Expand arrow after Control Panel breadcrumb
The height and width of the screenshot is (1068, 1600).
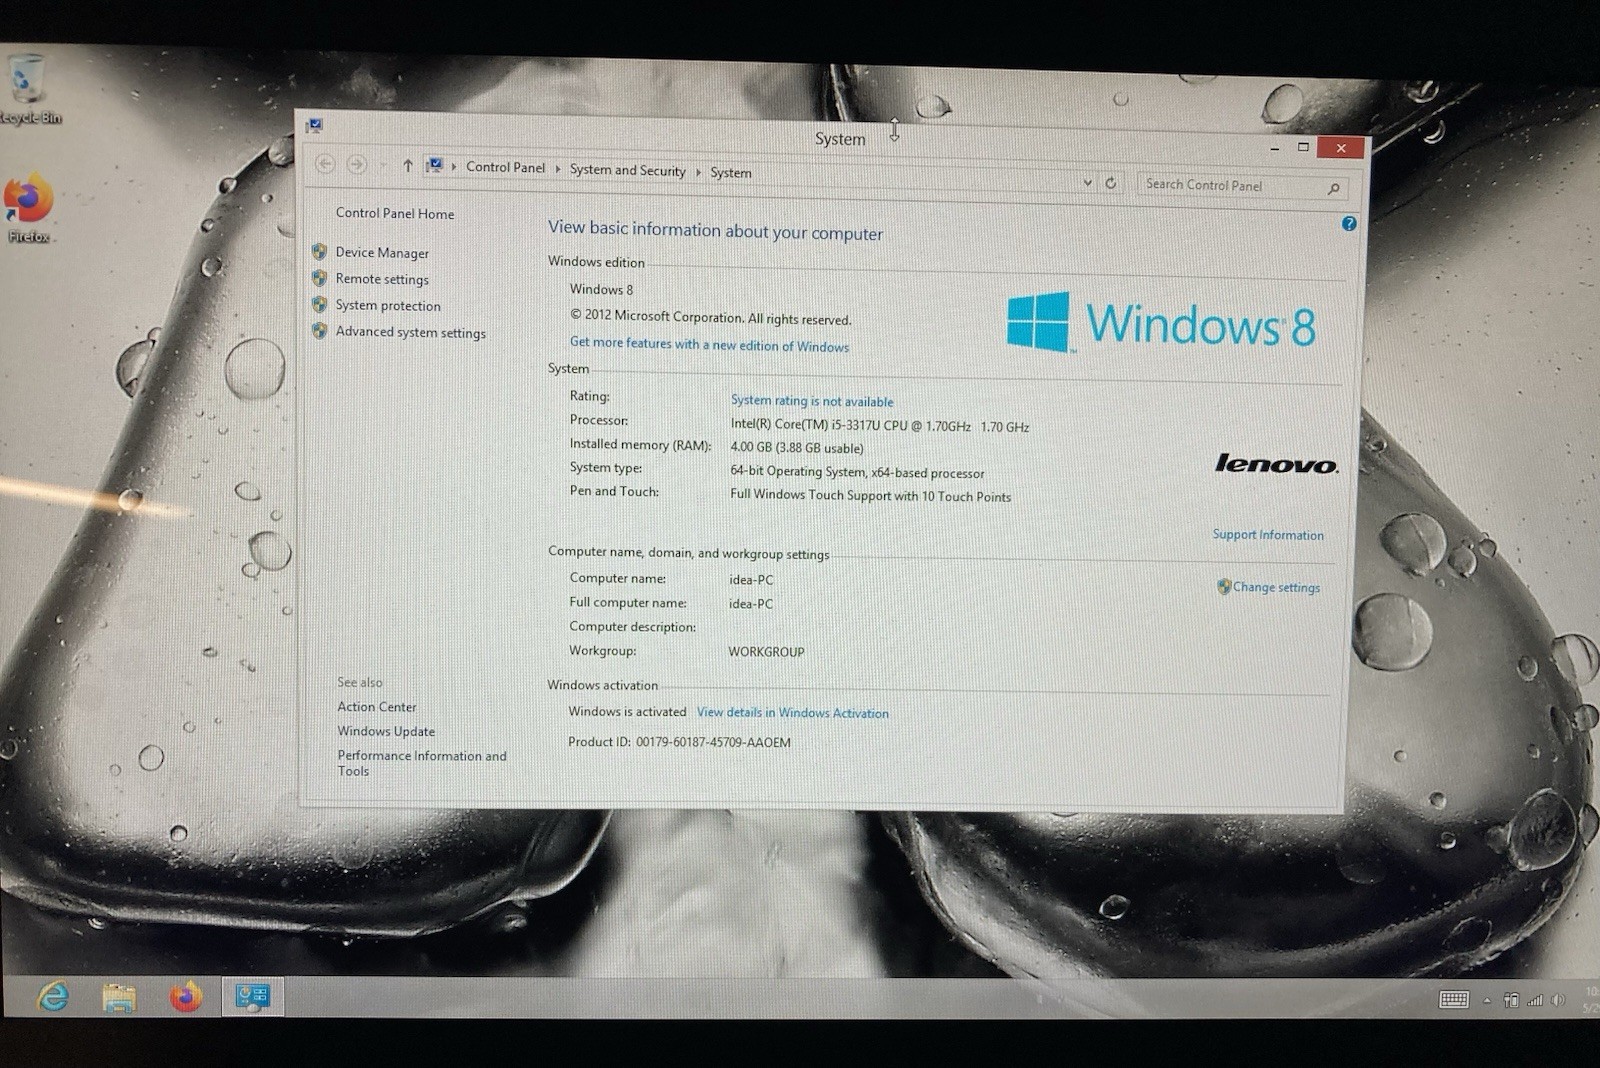click(x=558, y=169)
